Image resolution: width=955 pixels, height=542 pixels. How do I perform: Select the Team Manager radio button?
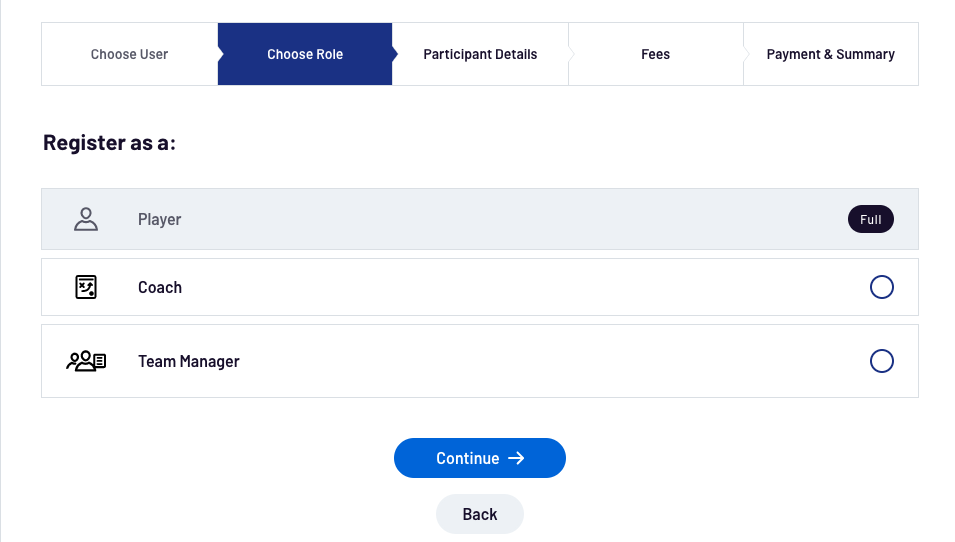pos(881,361)
